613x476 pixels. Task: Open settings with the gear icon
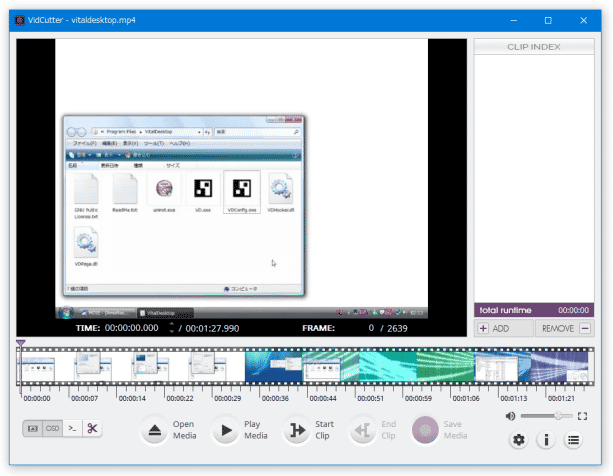pyautogui.click(x=518, y=440)
